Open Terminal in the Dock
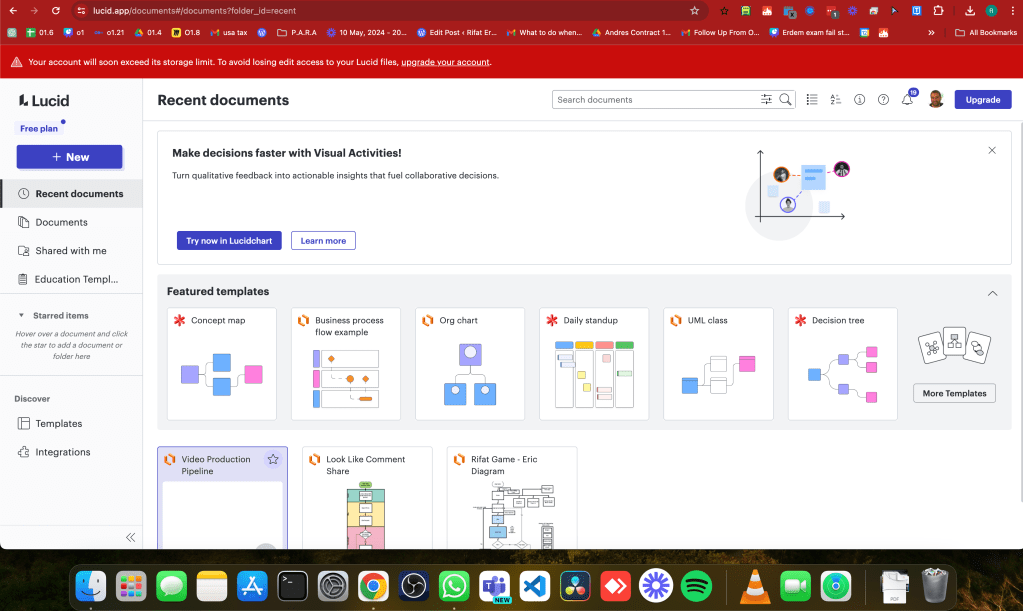Screen dimensions: 1023x611 (292, 586)
